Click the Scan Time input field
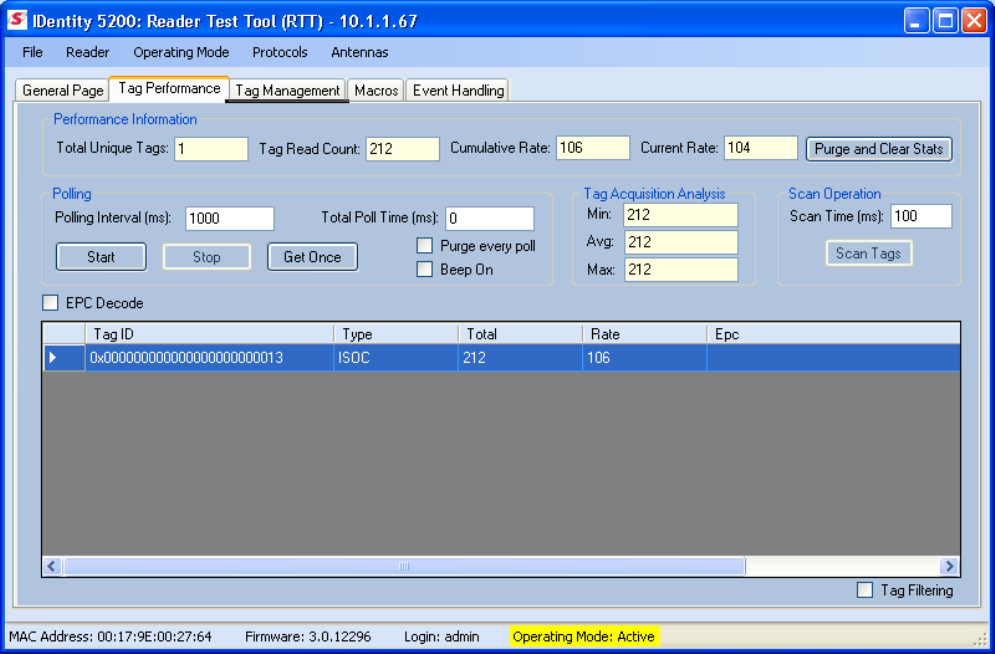 coord(921,216)
